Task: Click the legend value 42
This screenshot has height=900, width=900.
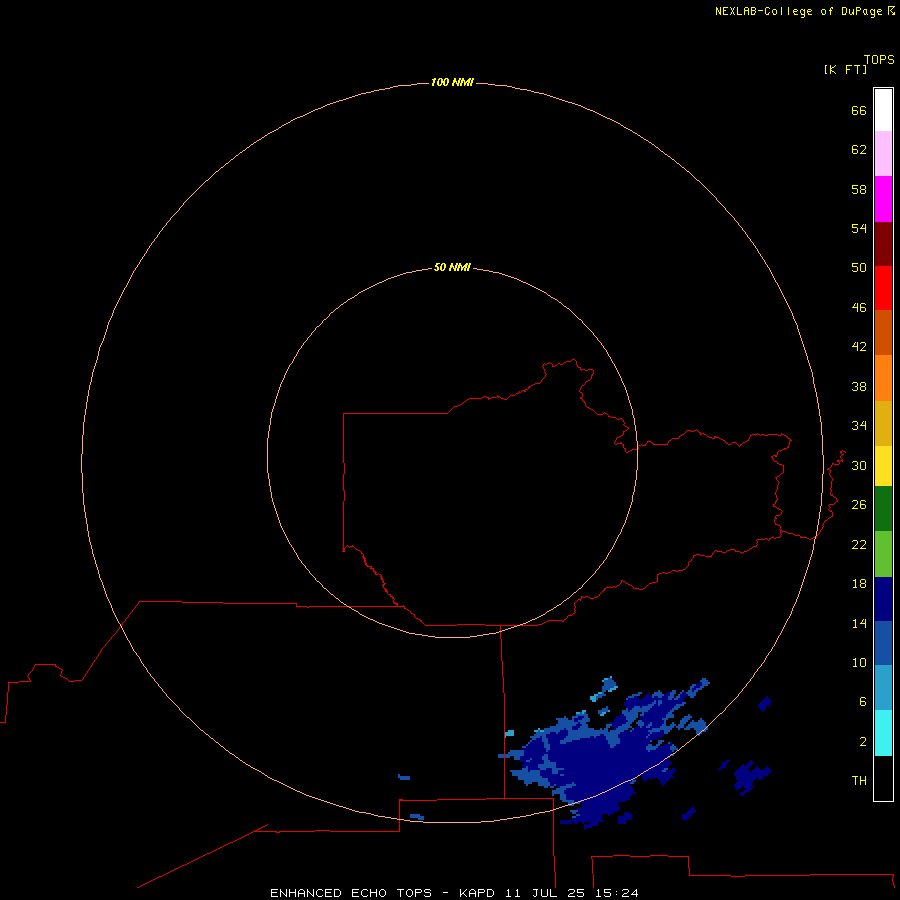Action: [859, 347]
